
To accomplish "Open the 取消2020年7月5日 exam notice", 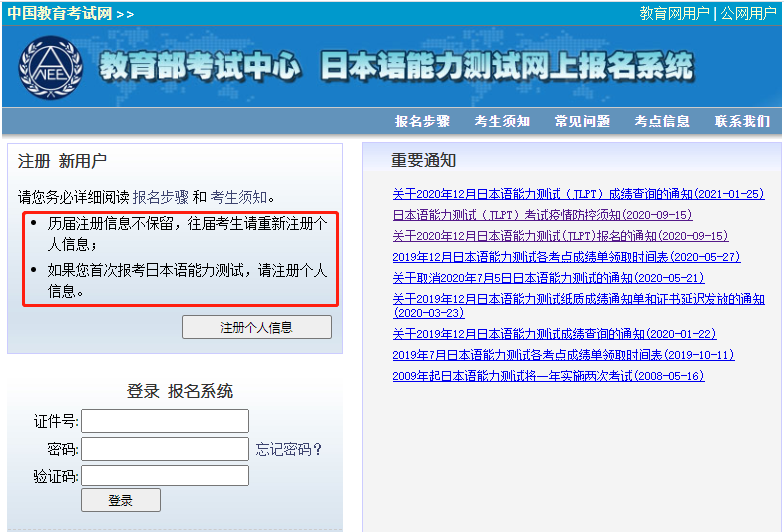I will (547, 278).
